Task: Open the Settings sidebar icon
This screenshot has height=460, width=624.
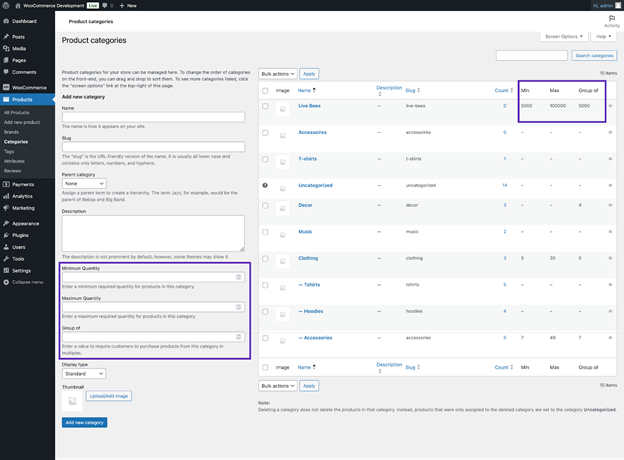Action: point(6,270)
